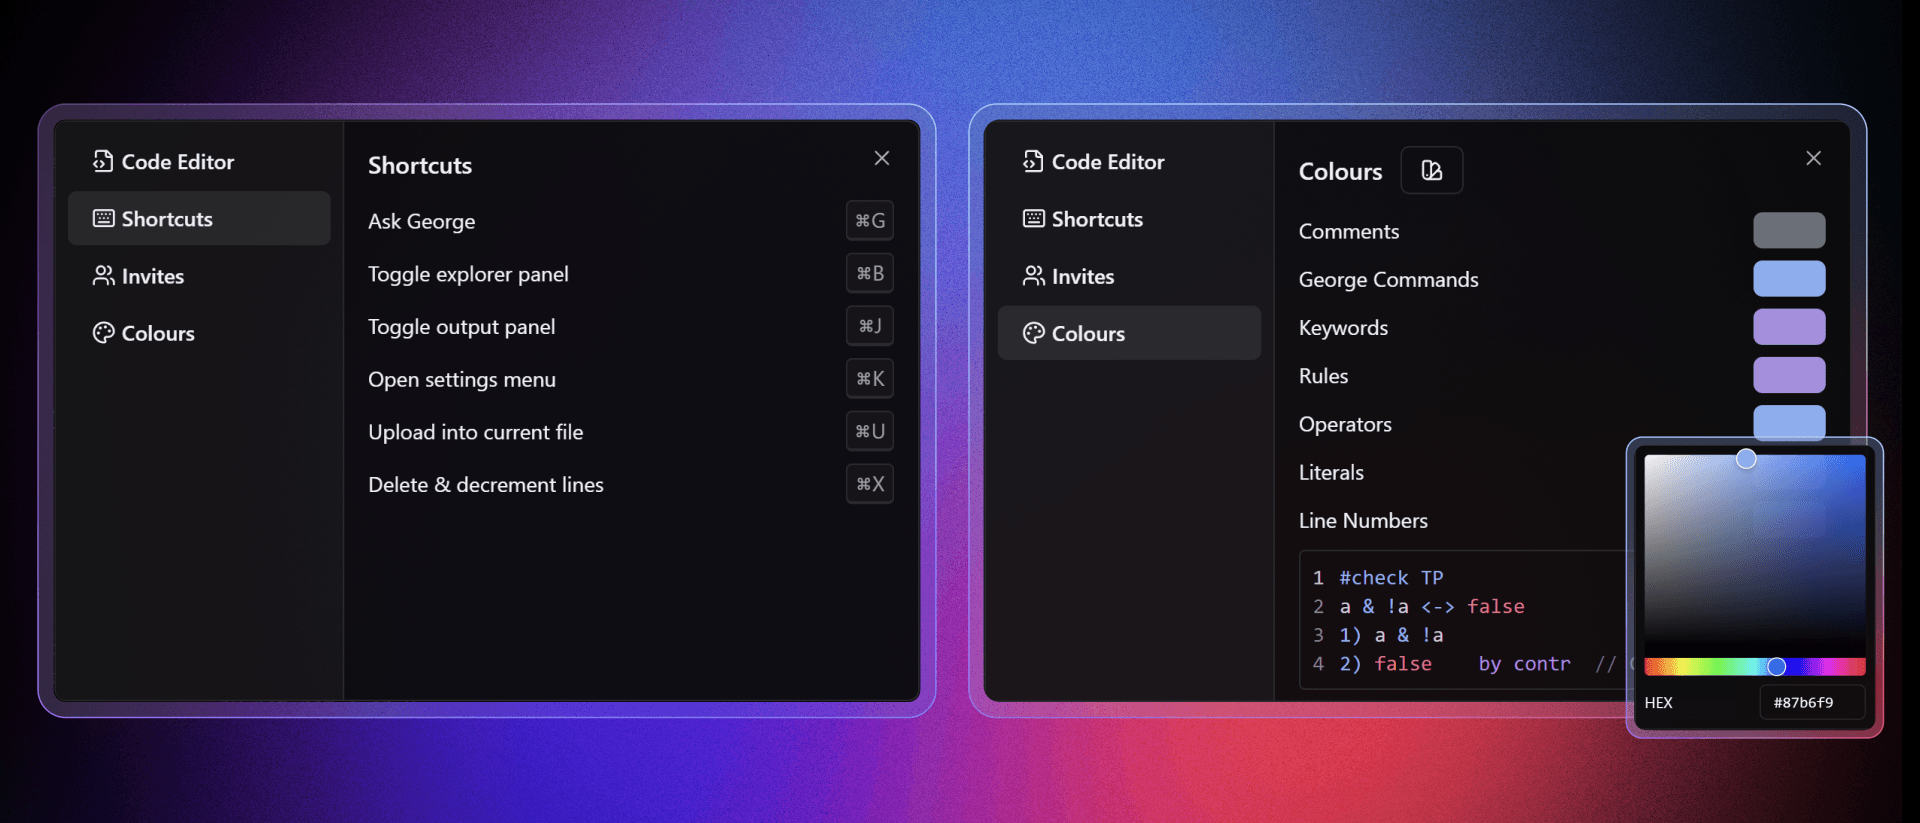This screenshot has width=1920, height=823.
Task: Click the ⌘U key for Upload into current file
Action: [x=870, y=431]
